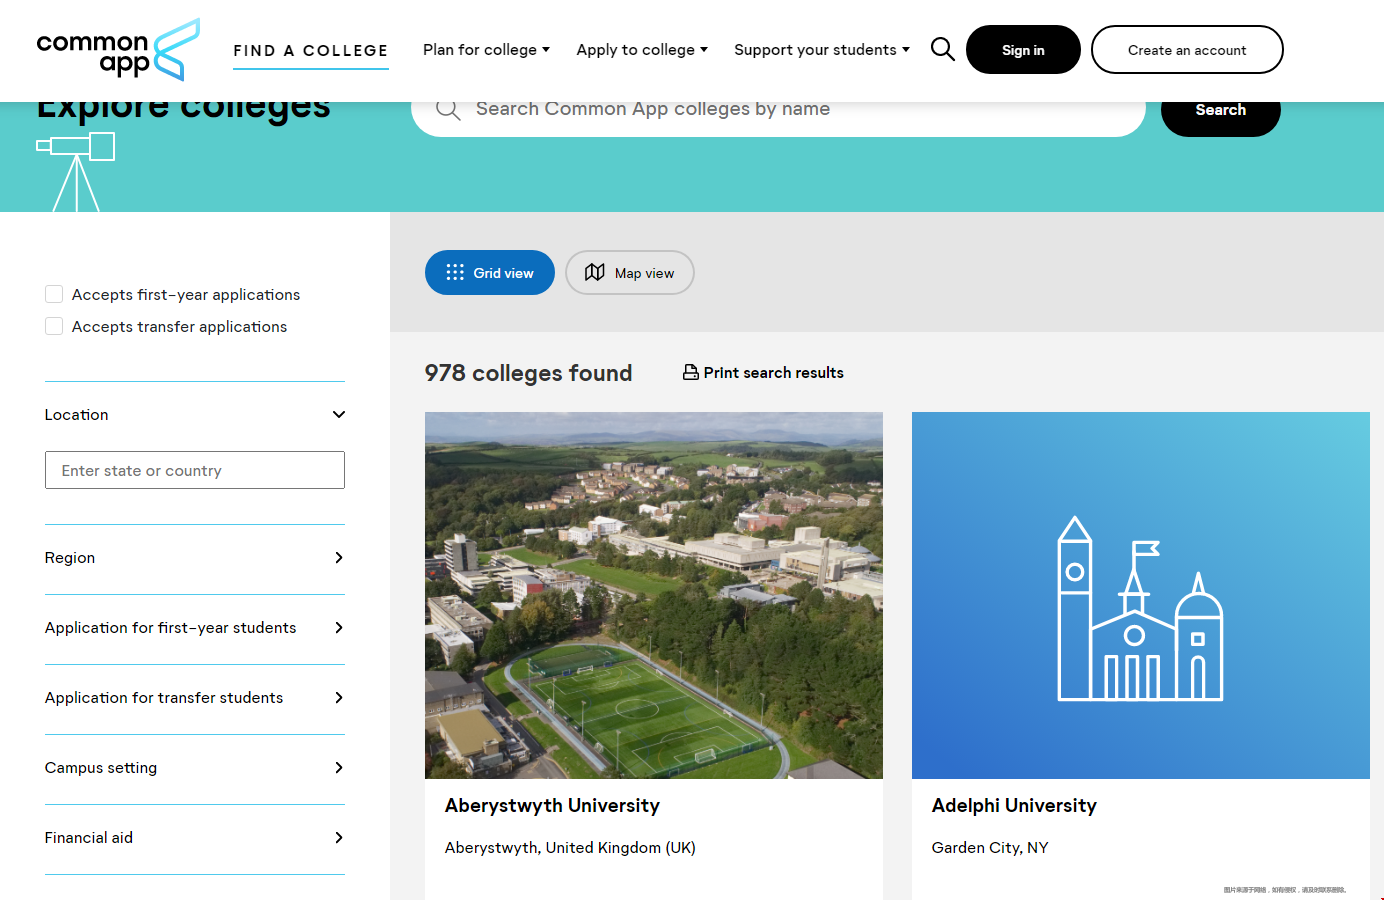The width and height of the screenshot is (1384, 900).
Task: Click the magnifier icon in college search box
Action: (448, 109)
